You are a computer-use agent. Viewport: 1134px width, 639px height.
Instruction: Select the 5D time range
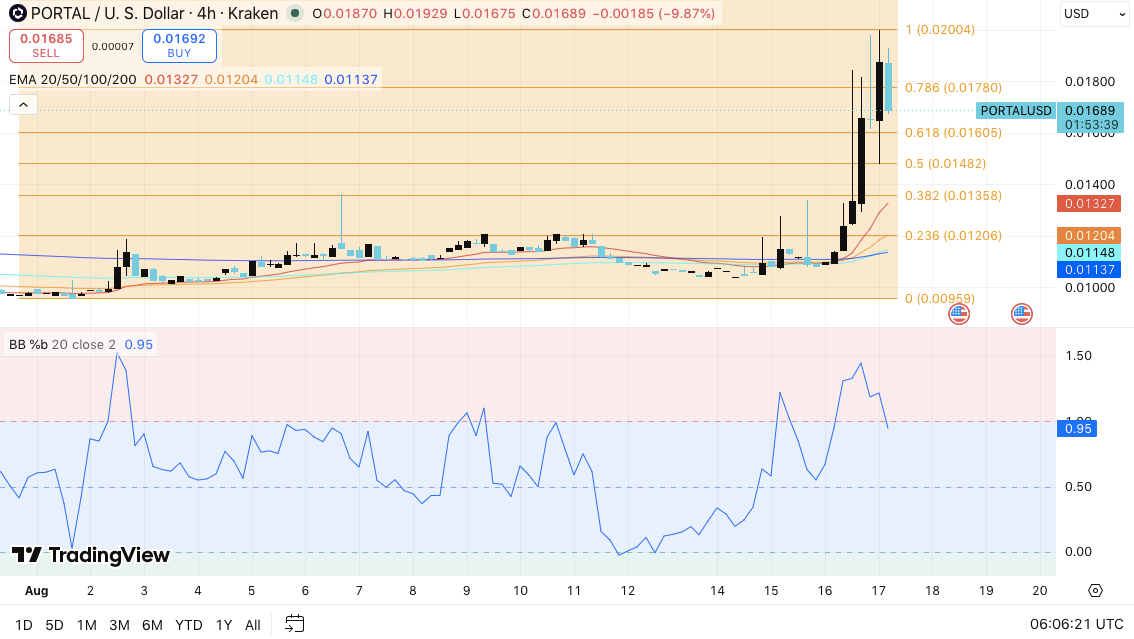(x=54, y=625)
